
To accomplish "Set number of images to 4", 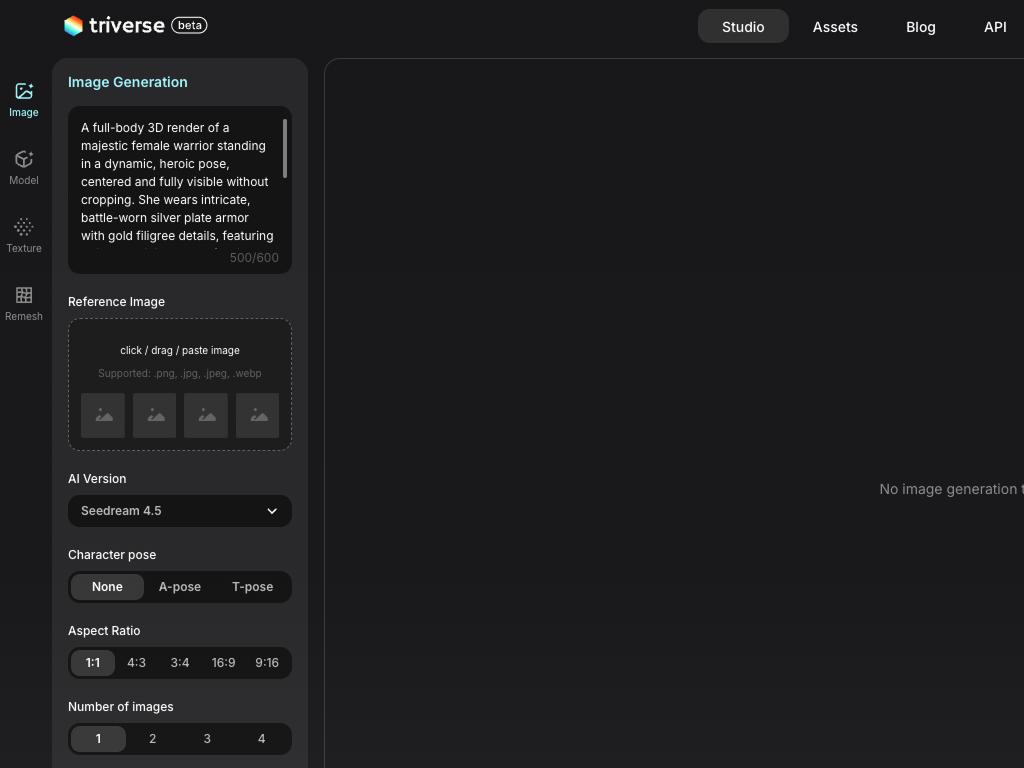I will [262, 739].
